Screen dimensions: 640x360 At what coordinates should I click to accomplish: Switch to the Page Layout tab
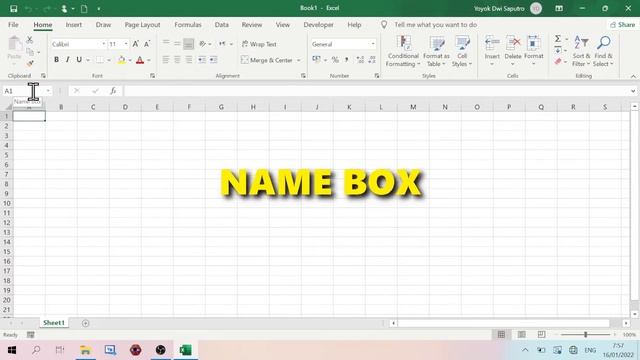pyautogui.click(x=142, y=24)
